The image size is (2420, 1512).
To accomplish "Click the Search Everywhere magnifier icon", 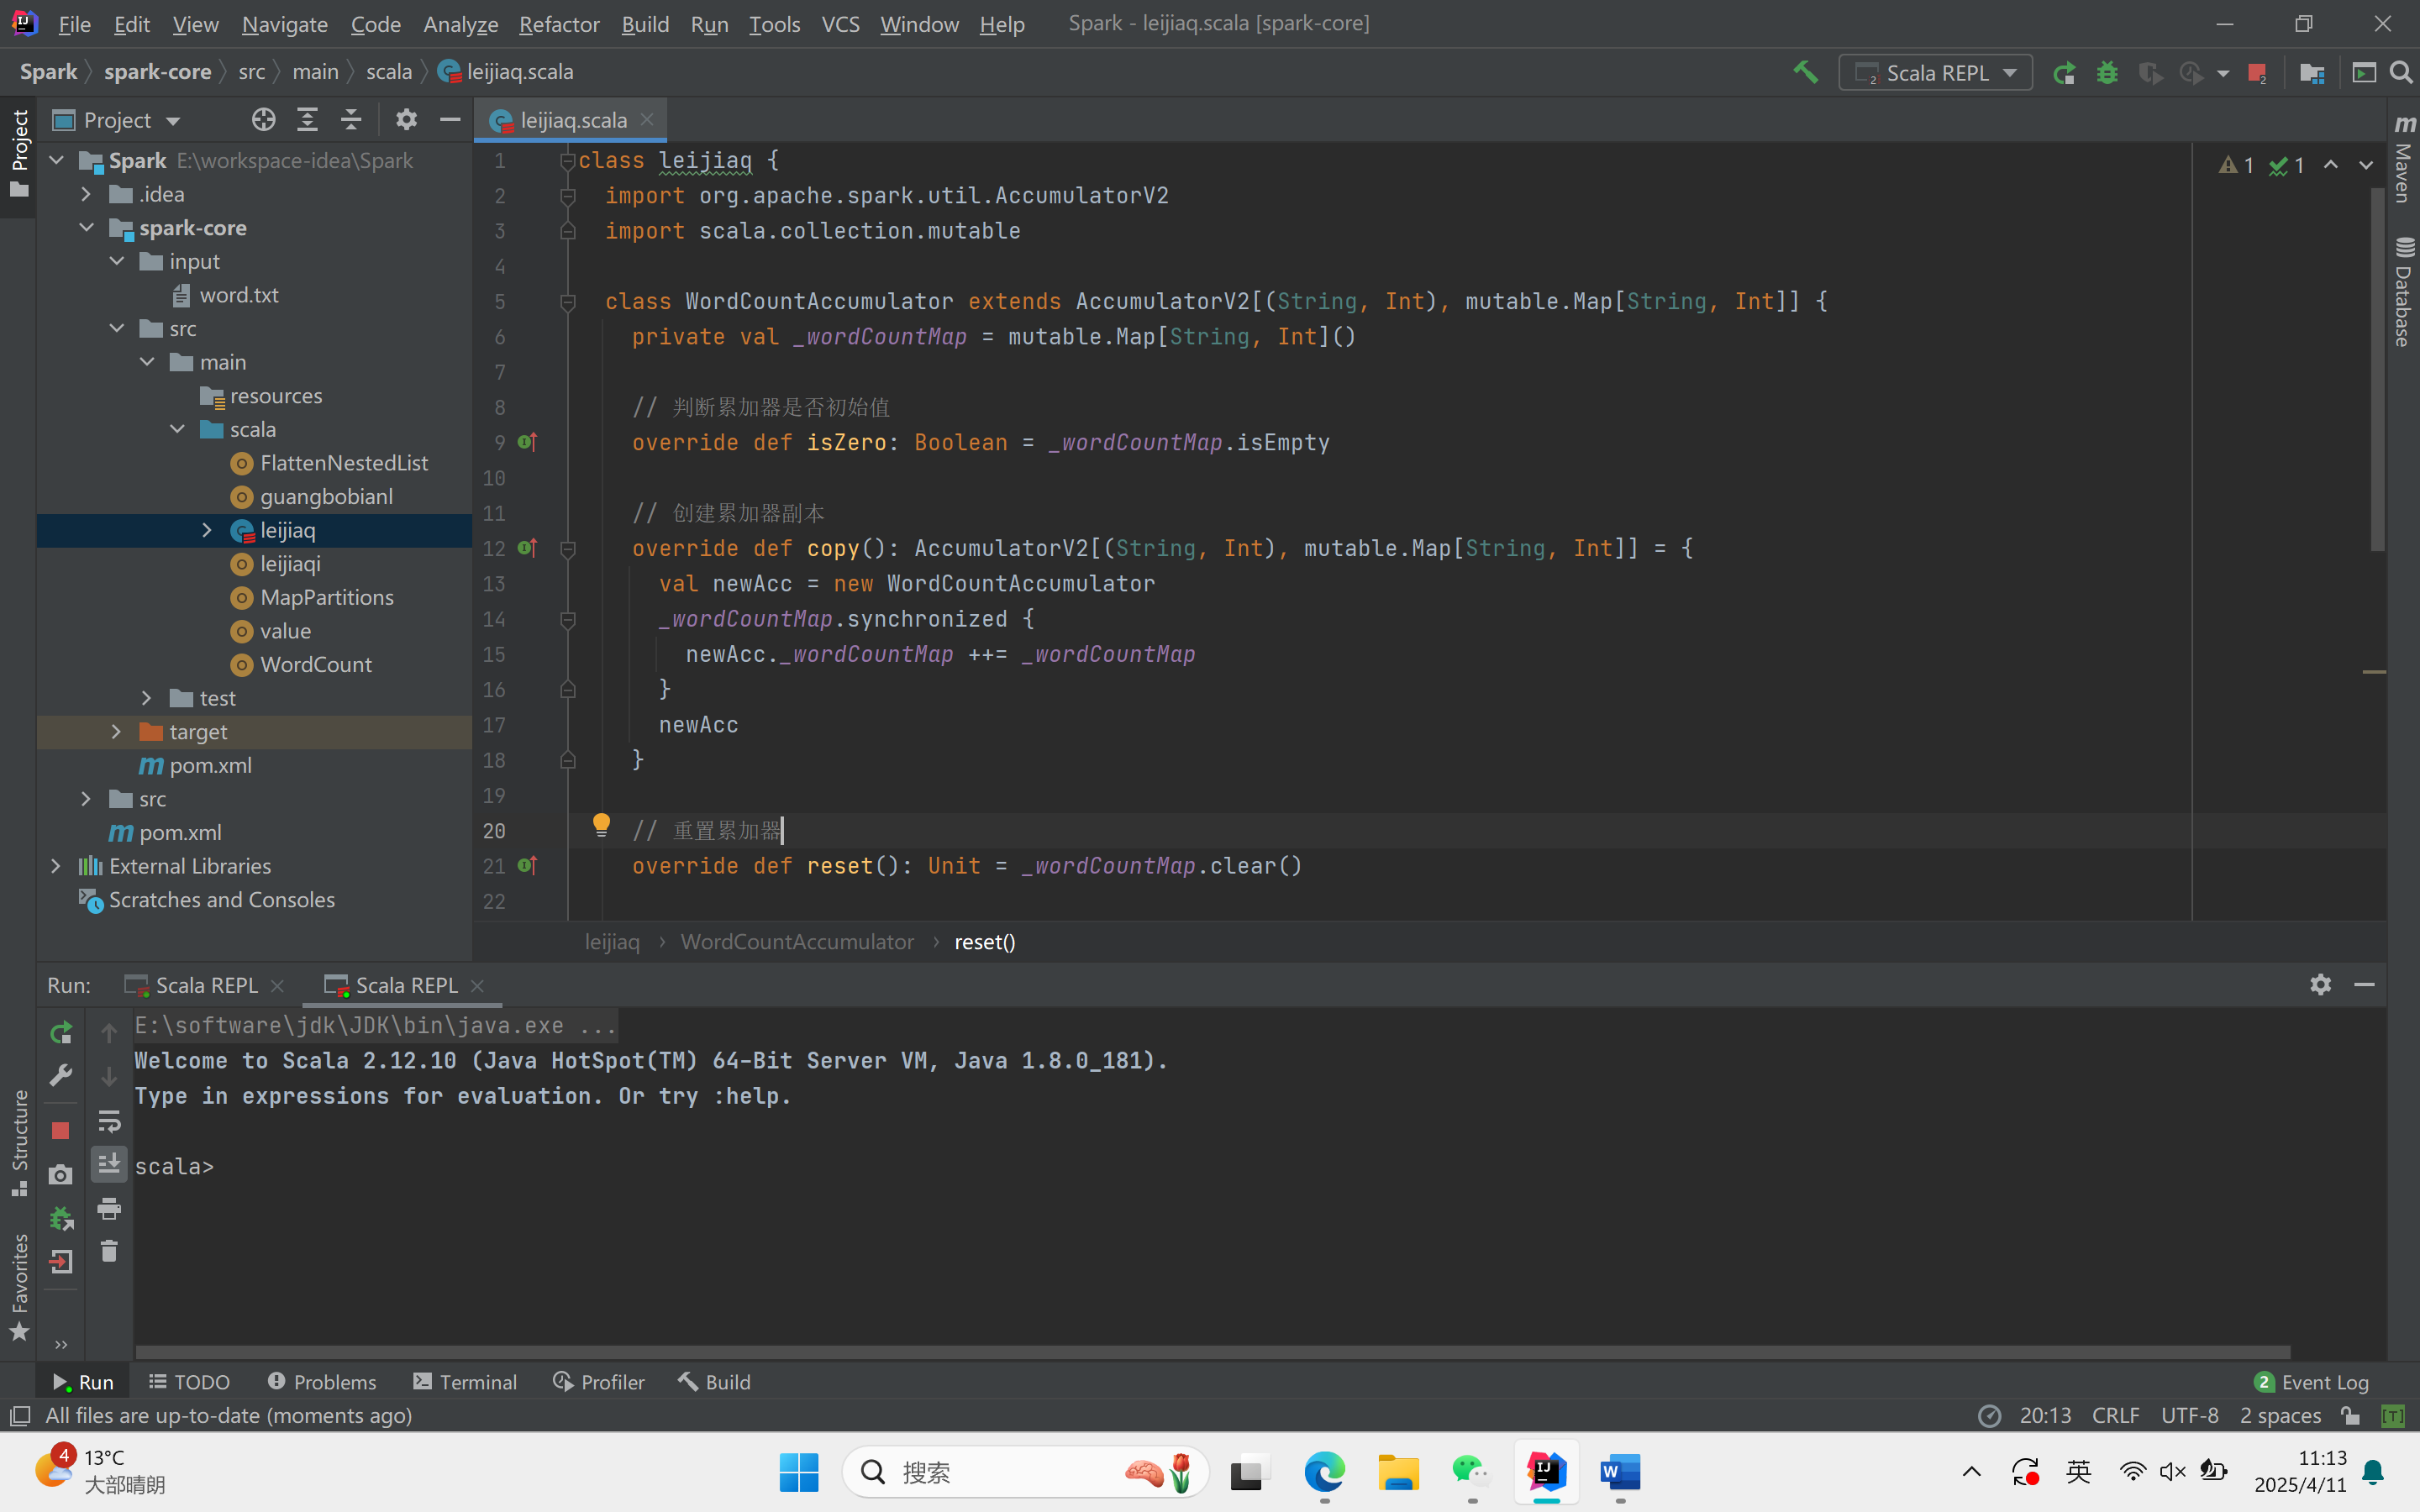I will coord(2400,72).
